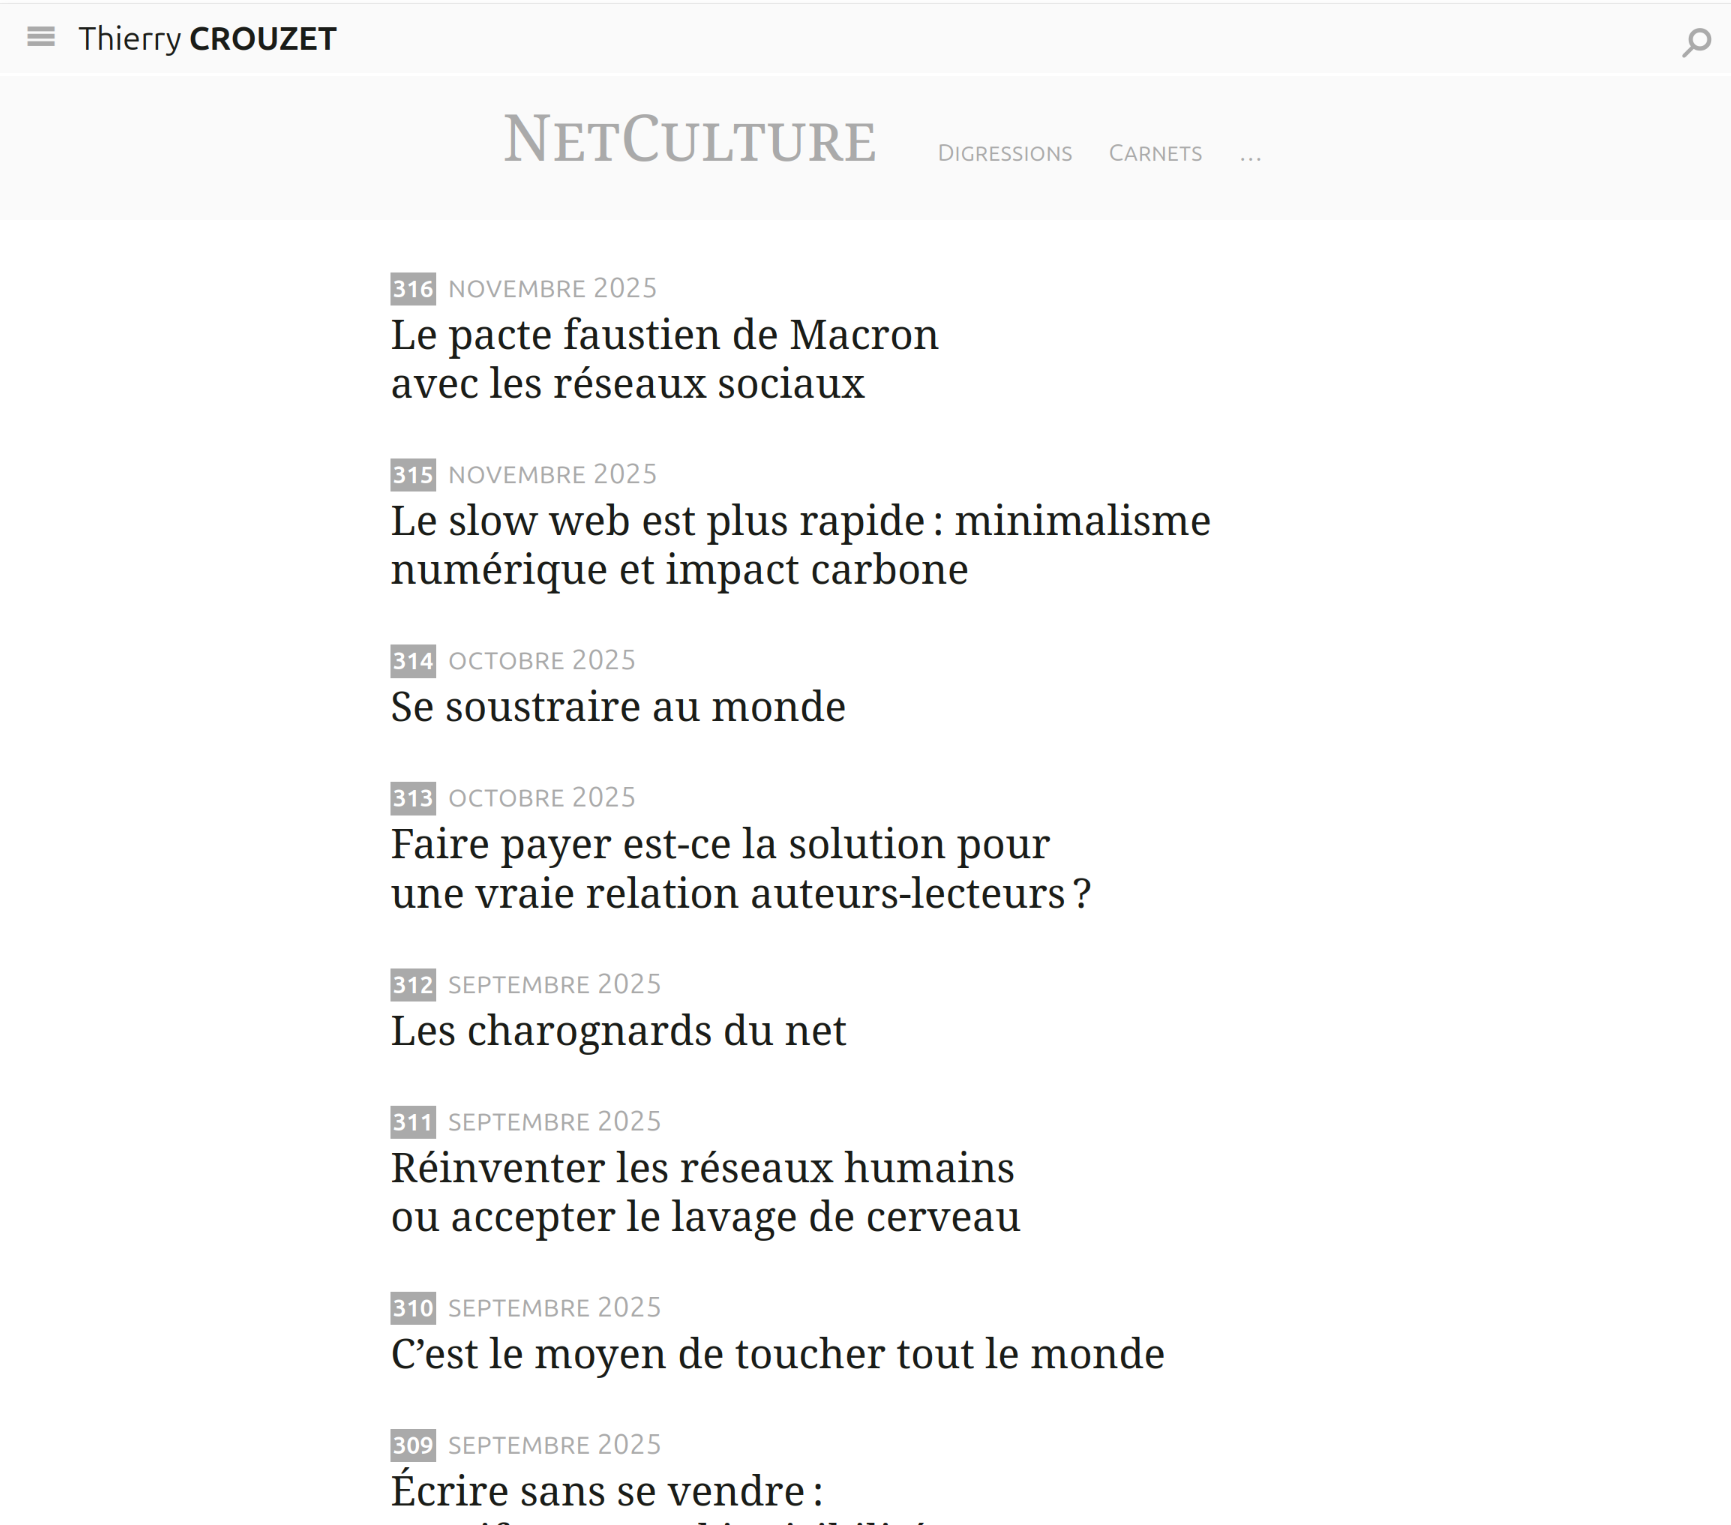The image size is (1731, 1525).
Task: Switch to the Carnets section
Action: [x=1155, y=154]
